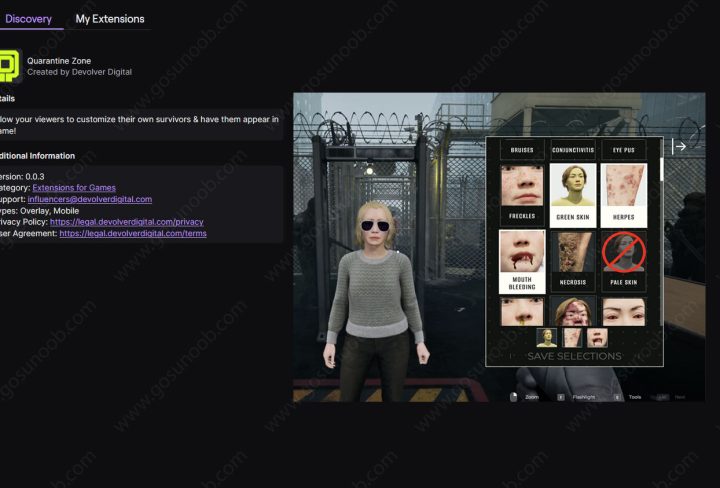
Task: Click the mouse Zoom hint icon
Action: 514,397
